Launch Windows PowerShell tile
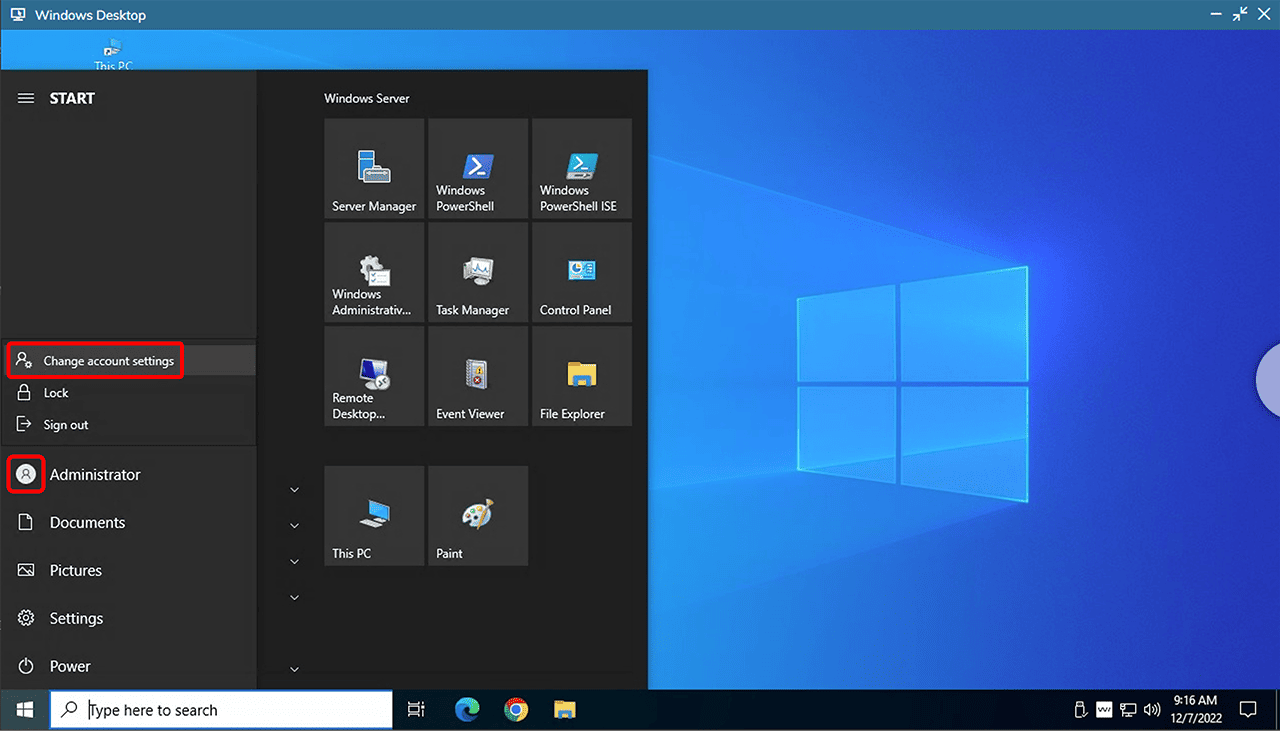 tap(478, 168)
